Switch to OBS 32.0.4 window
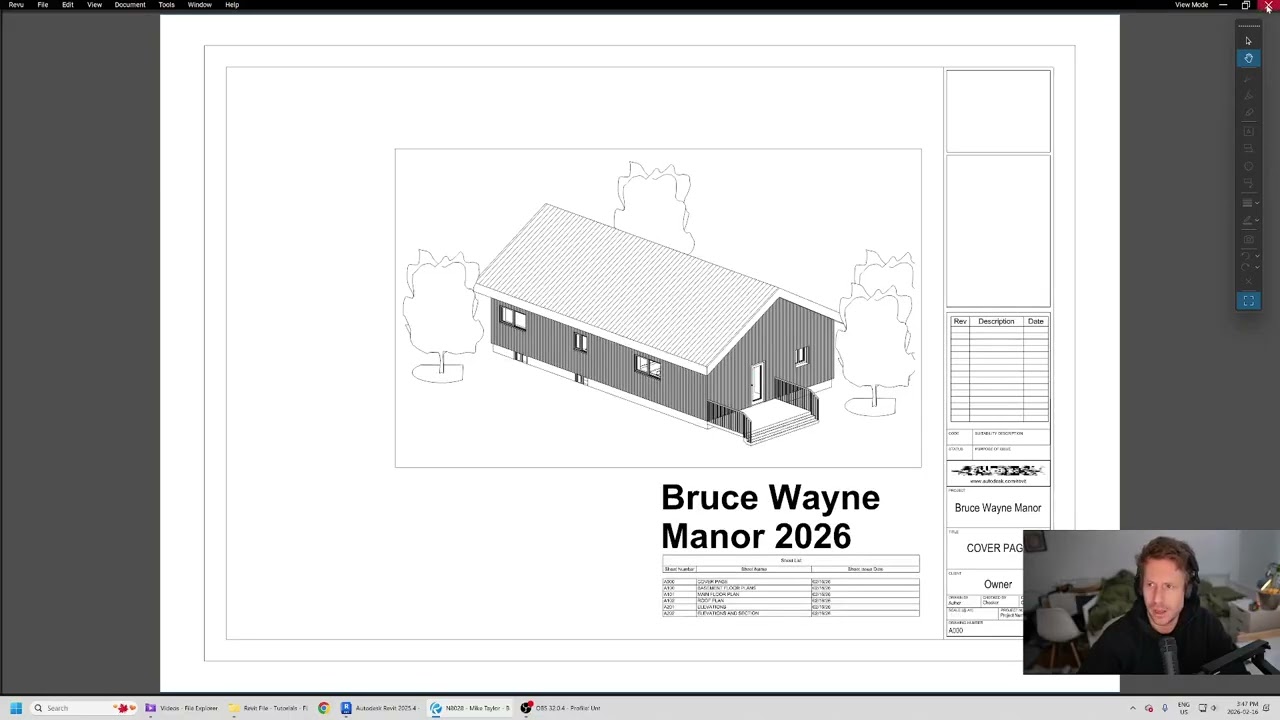This screenshot has width=1280, height=720. click(561, 708)
